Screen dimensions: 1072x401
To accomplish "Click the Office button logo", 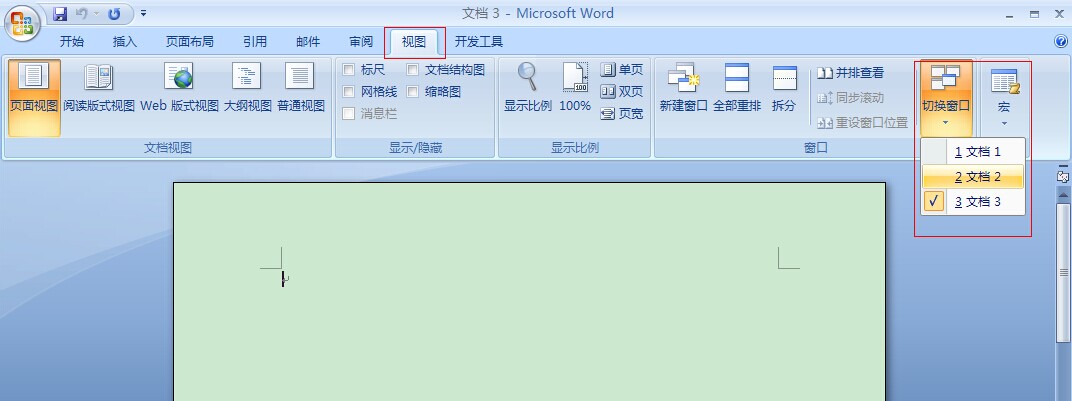I will (x=22, y=23).
